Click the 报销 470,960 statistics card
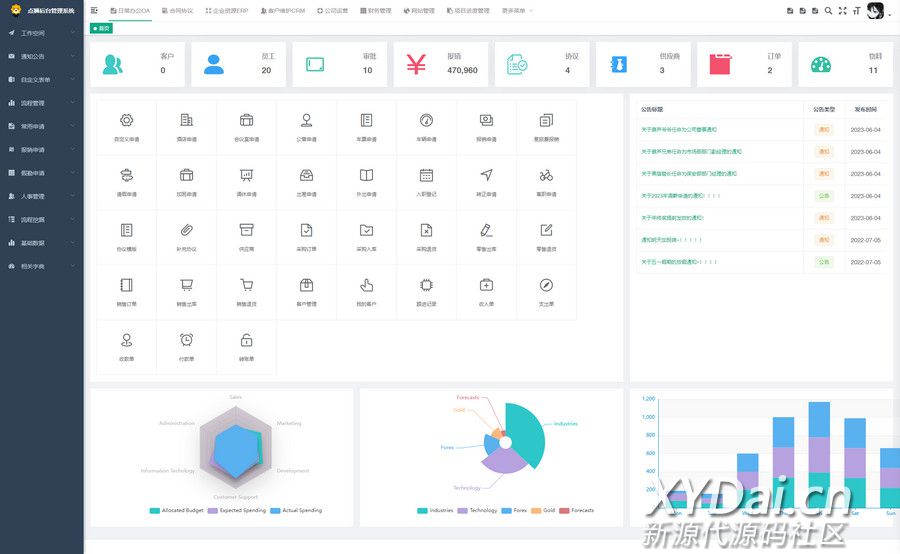This screenshot has height=554, width=900. point(440,64)
